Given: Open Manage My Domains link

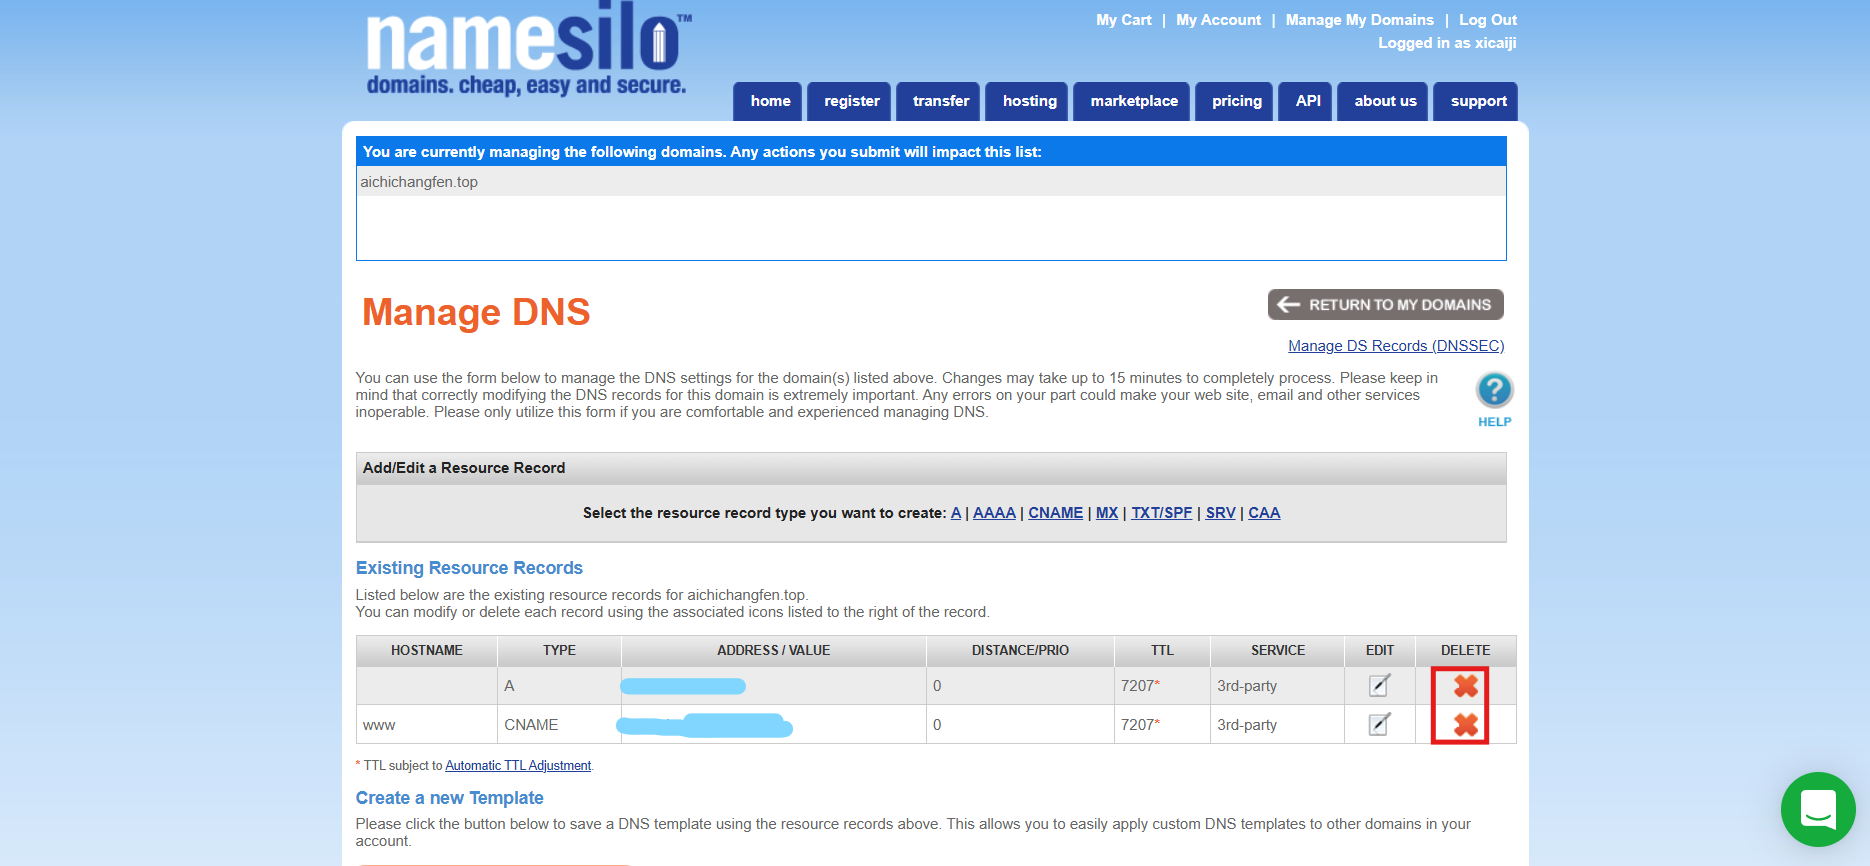Looking at the screenshot, I should pos(1359,20).
